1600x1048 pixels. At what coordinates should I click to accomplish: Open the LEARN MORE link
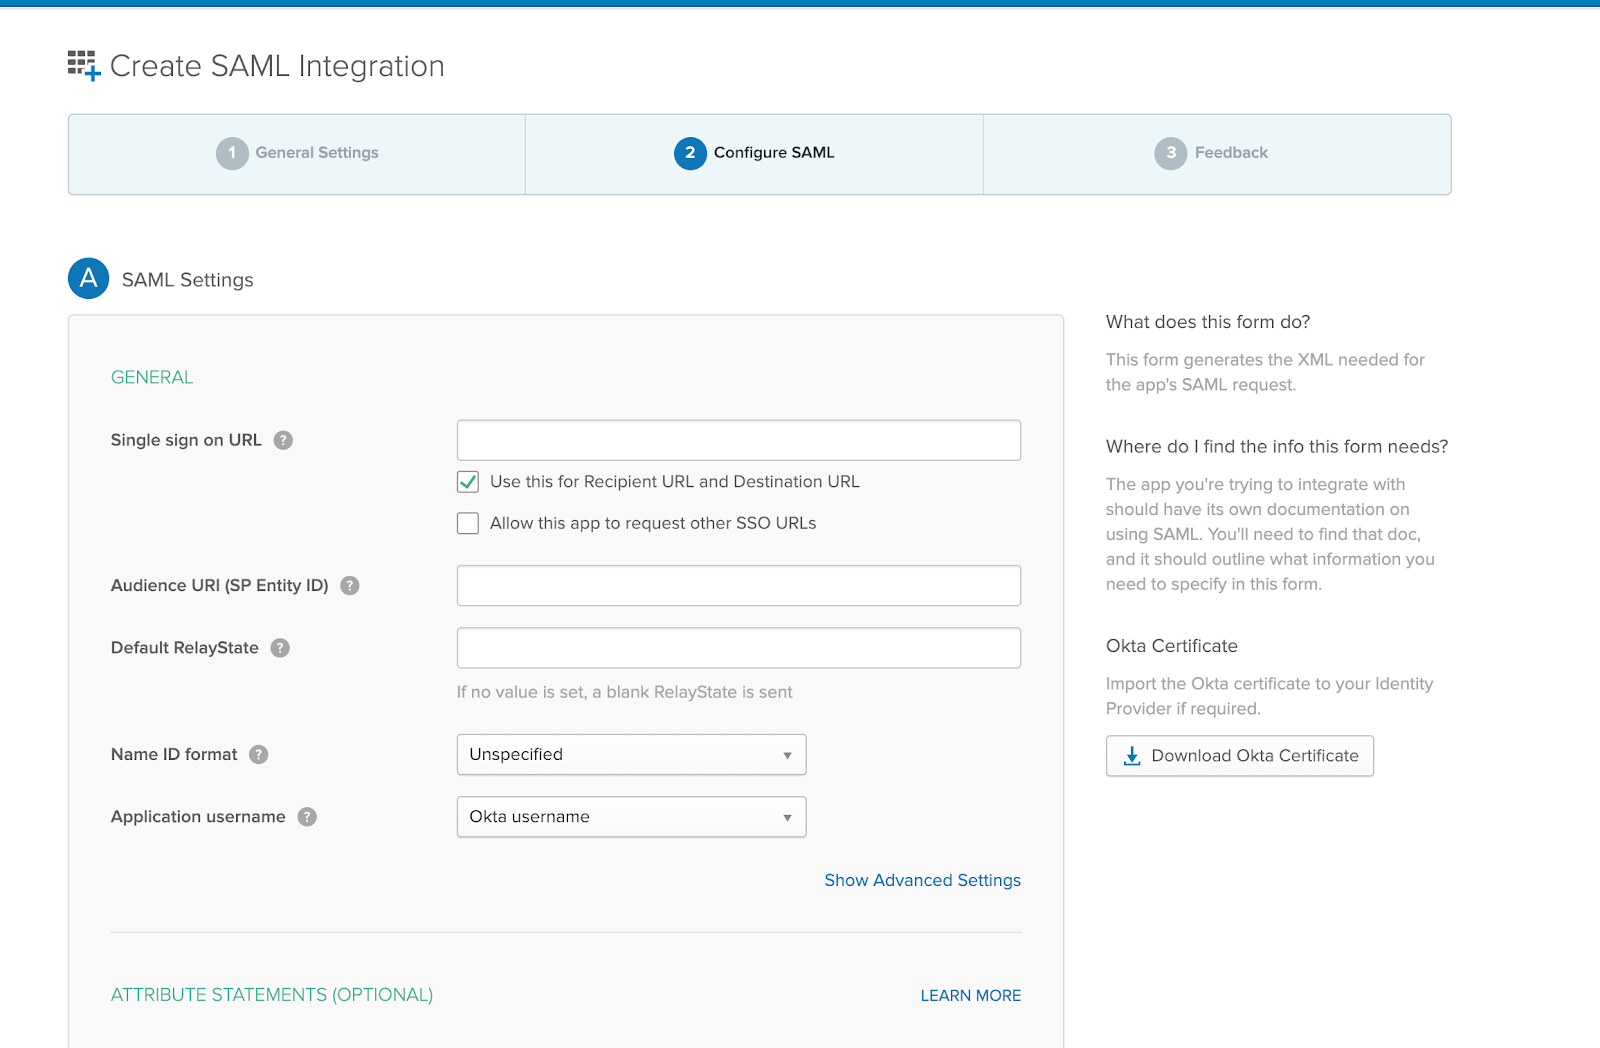pos(970,996)
